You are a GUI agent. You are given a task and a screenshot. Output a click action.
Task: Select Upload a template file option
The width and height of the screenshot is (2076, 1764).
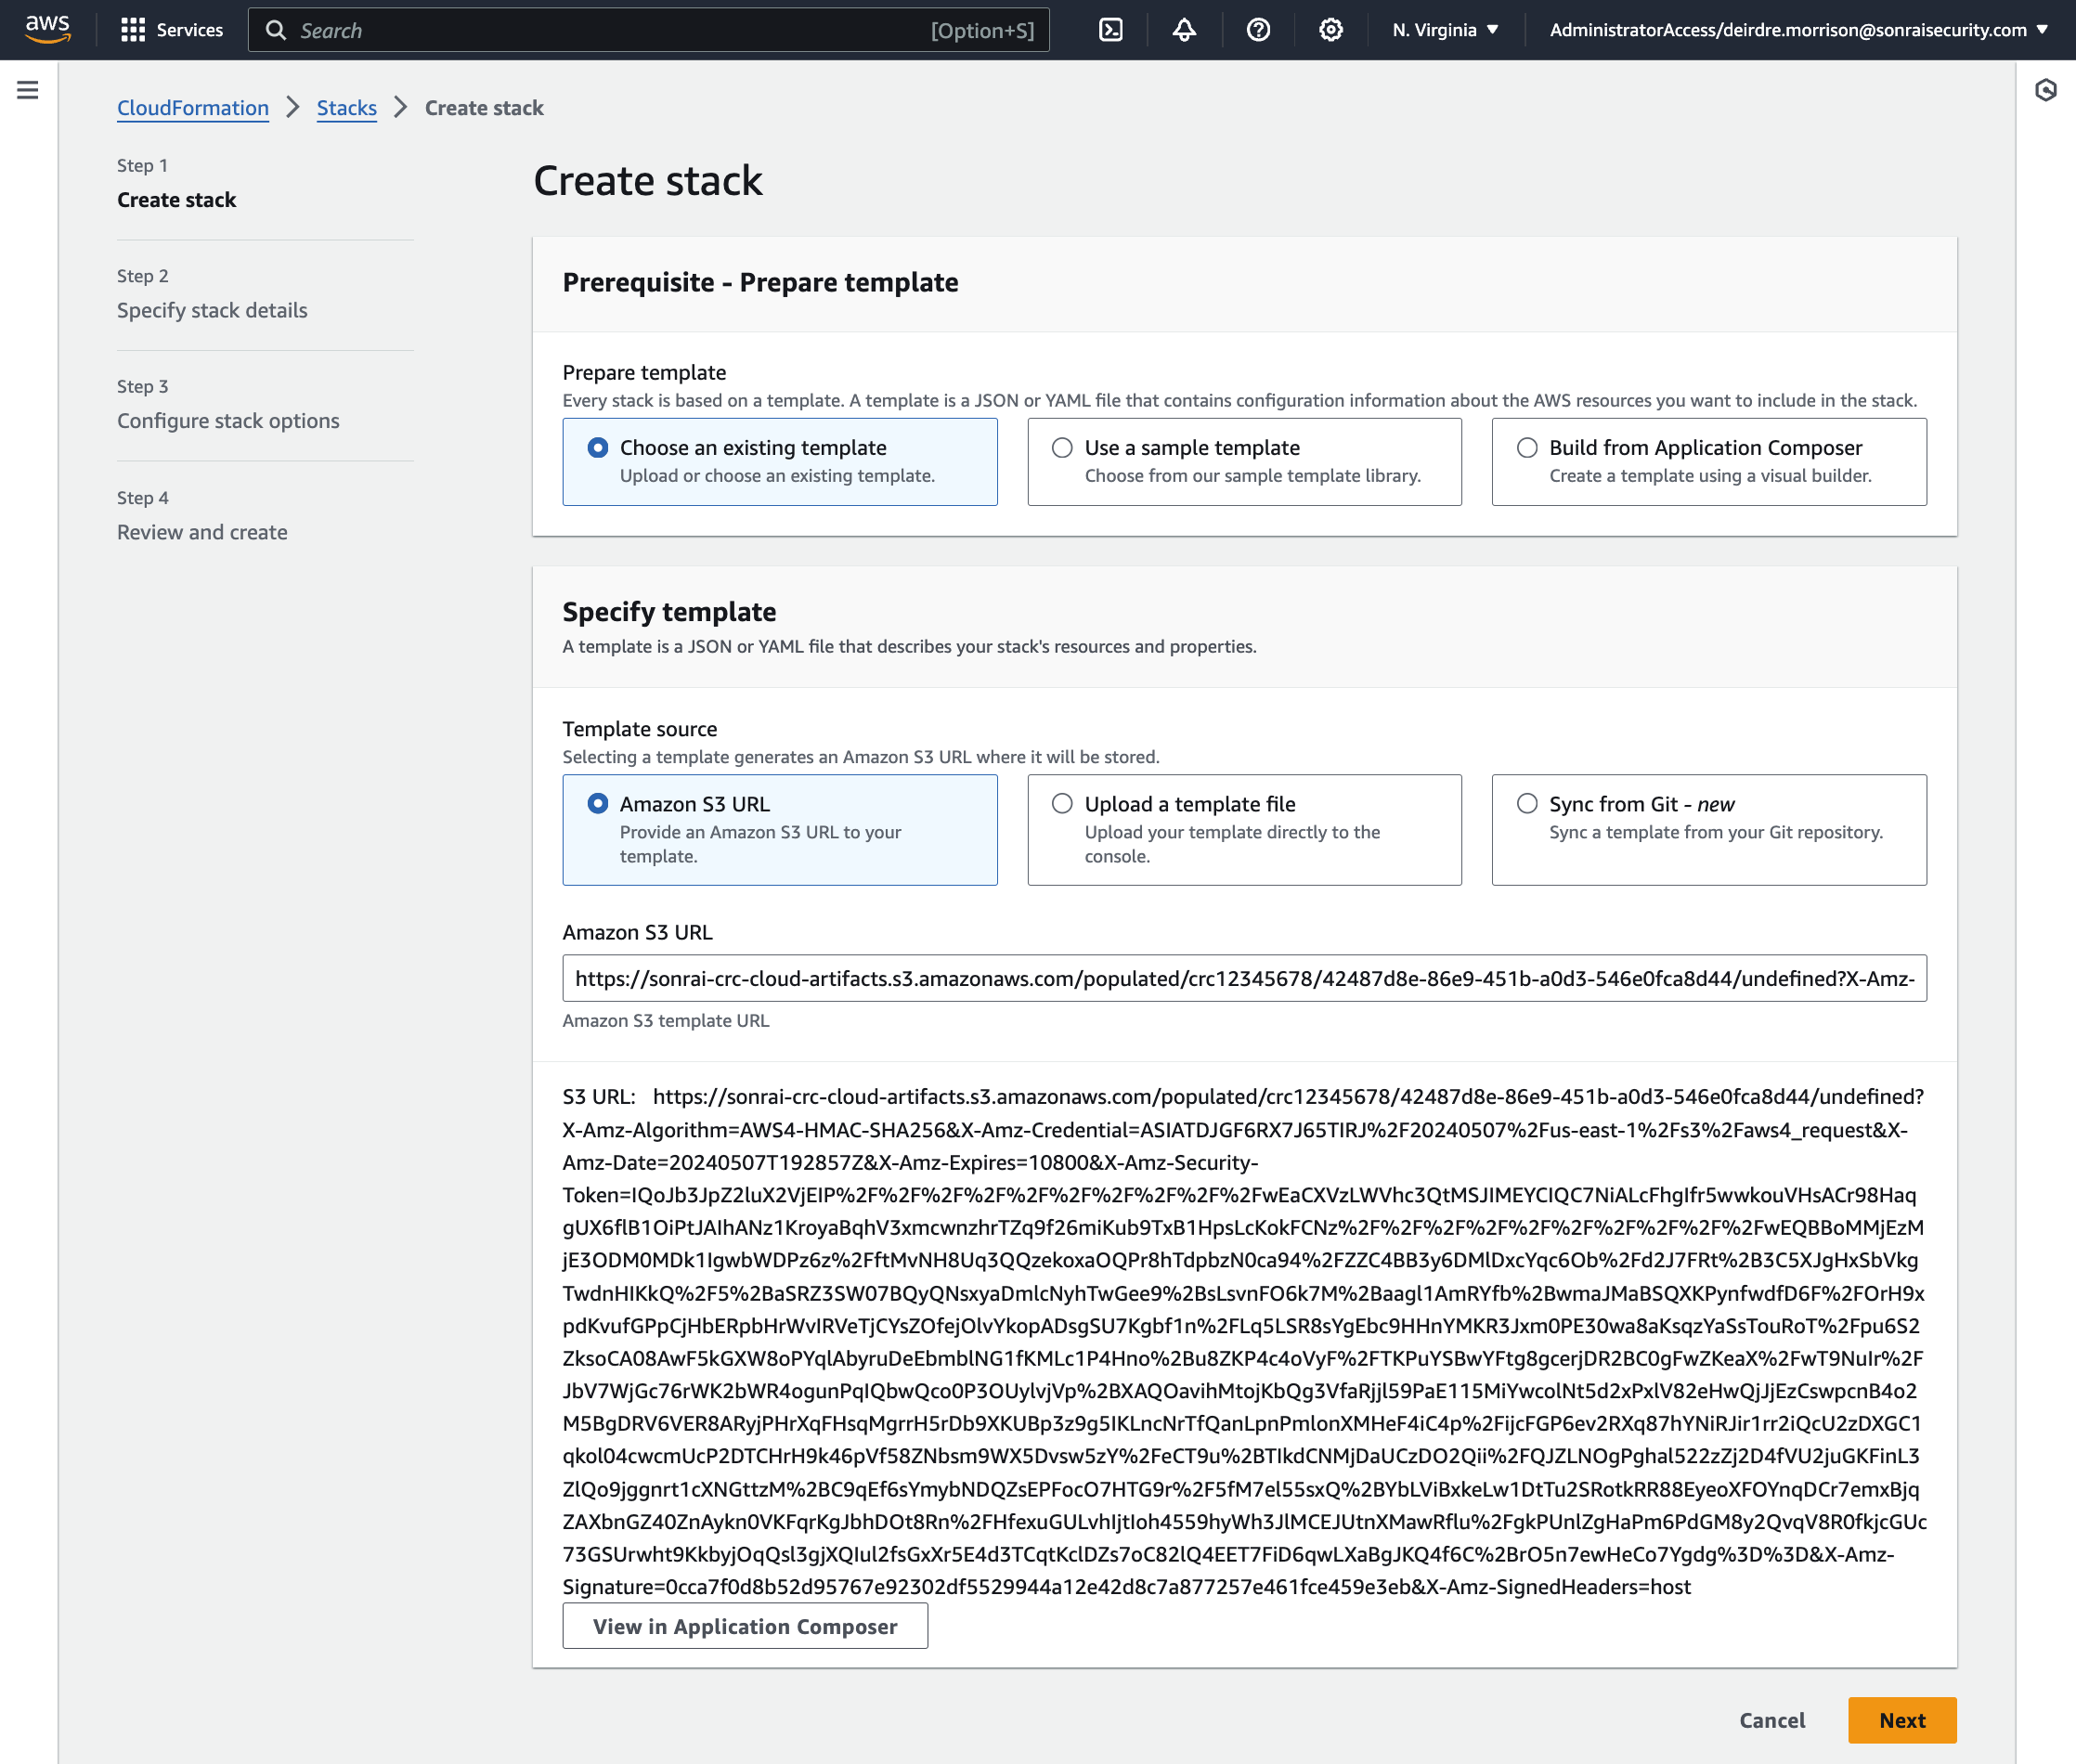tap(1244, 829)
